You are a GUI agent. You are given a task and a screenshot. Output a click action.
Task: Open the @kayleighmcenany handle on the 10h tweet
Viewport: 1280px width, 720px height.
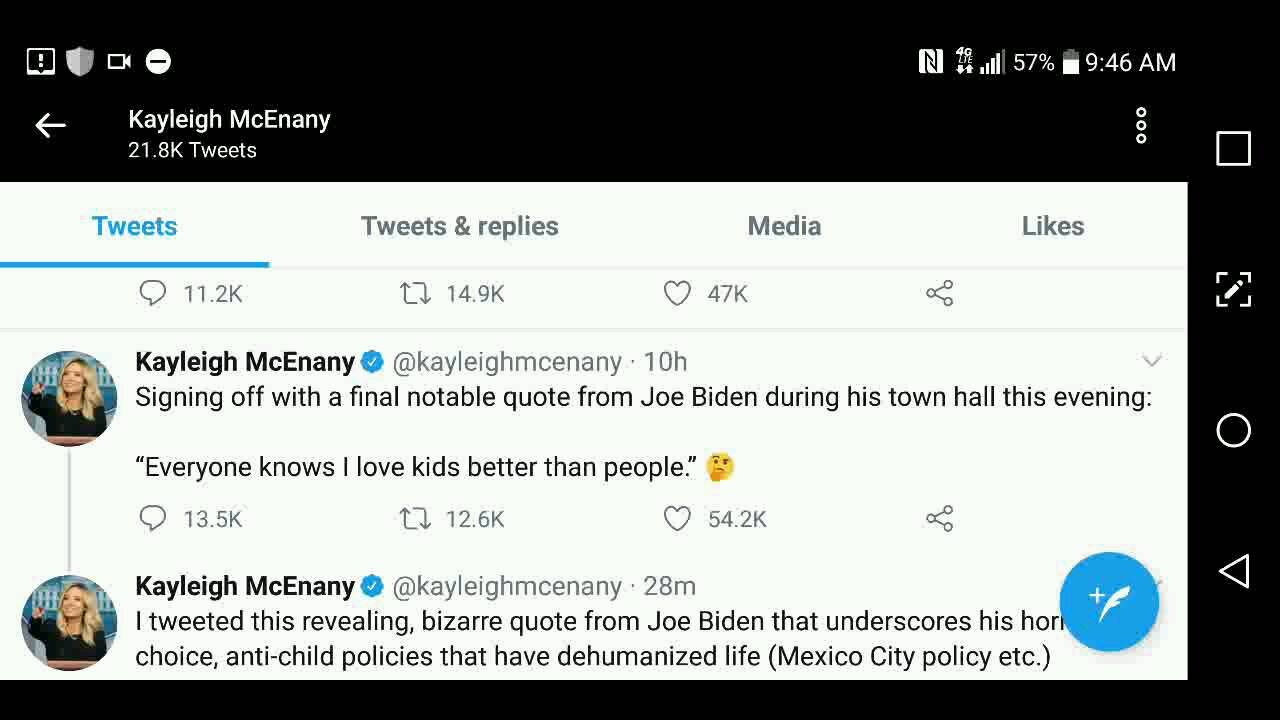[507, 362]
